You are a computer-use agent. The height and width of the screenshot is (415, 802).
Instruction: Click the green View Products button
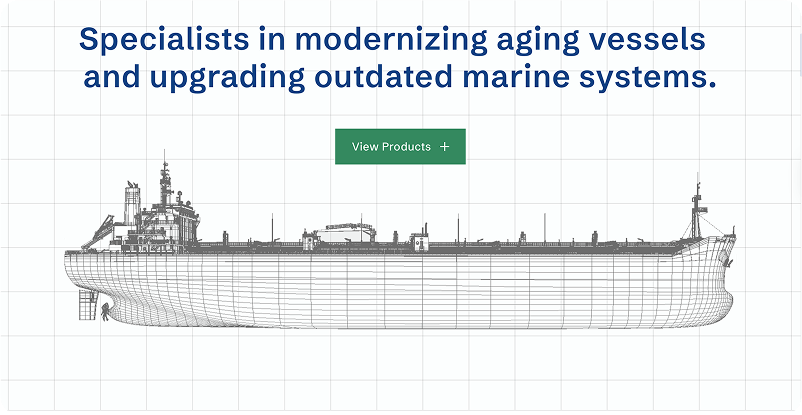click(400, 146)
